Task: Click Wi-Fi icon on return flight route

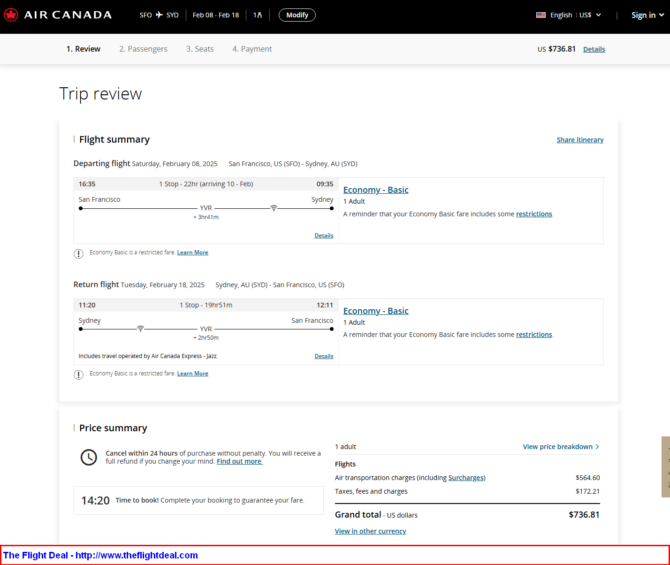Action: click(x=140, y=329)
